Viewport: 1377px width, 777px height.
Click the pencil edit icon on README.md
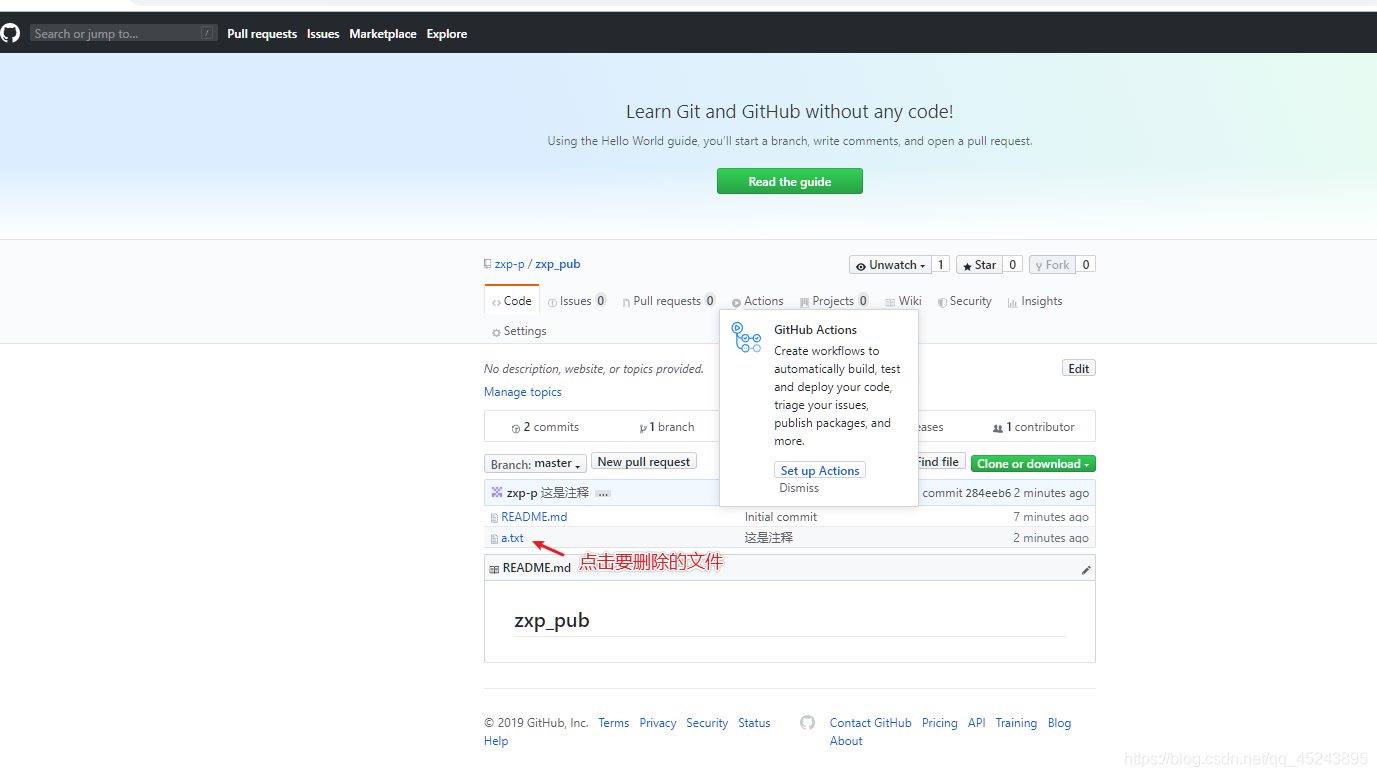click(x=1086, y=570)
